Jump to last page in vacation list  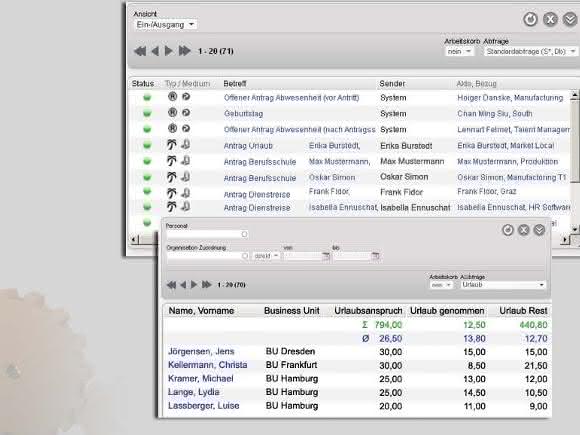pyautogui.click(x=206, y=284)
